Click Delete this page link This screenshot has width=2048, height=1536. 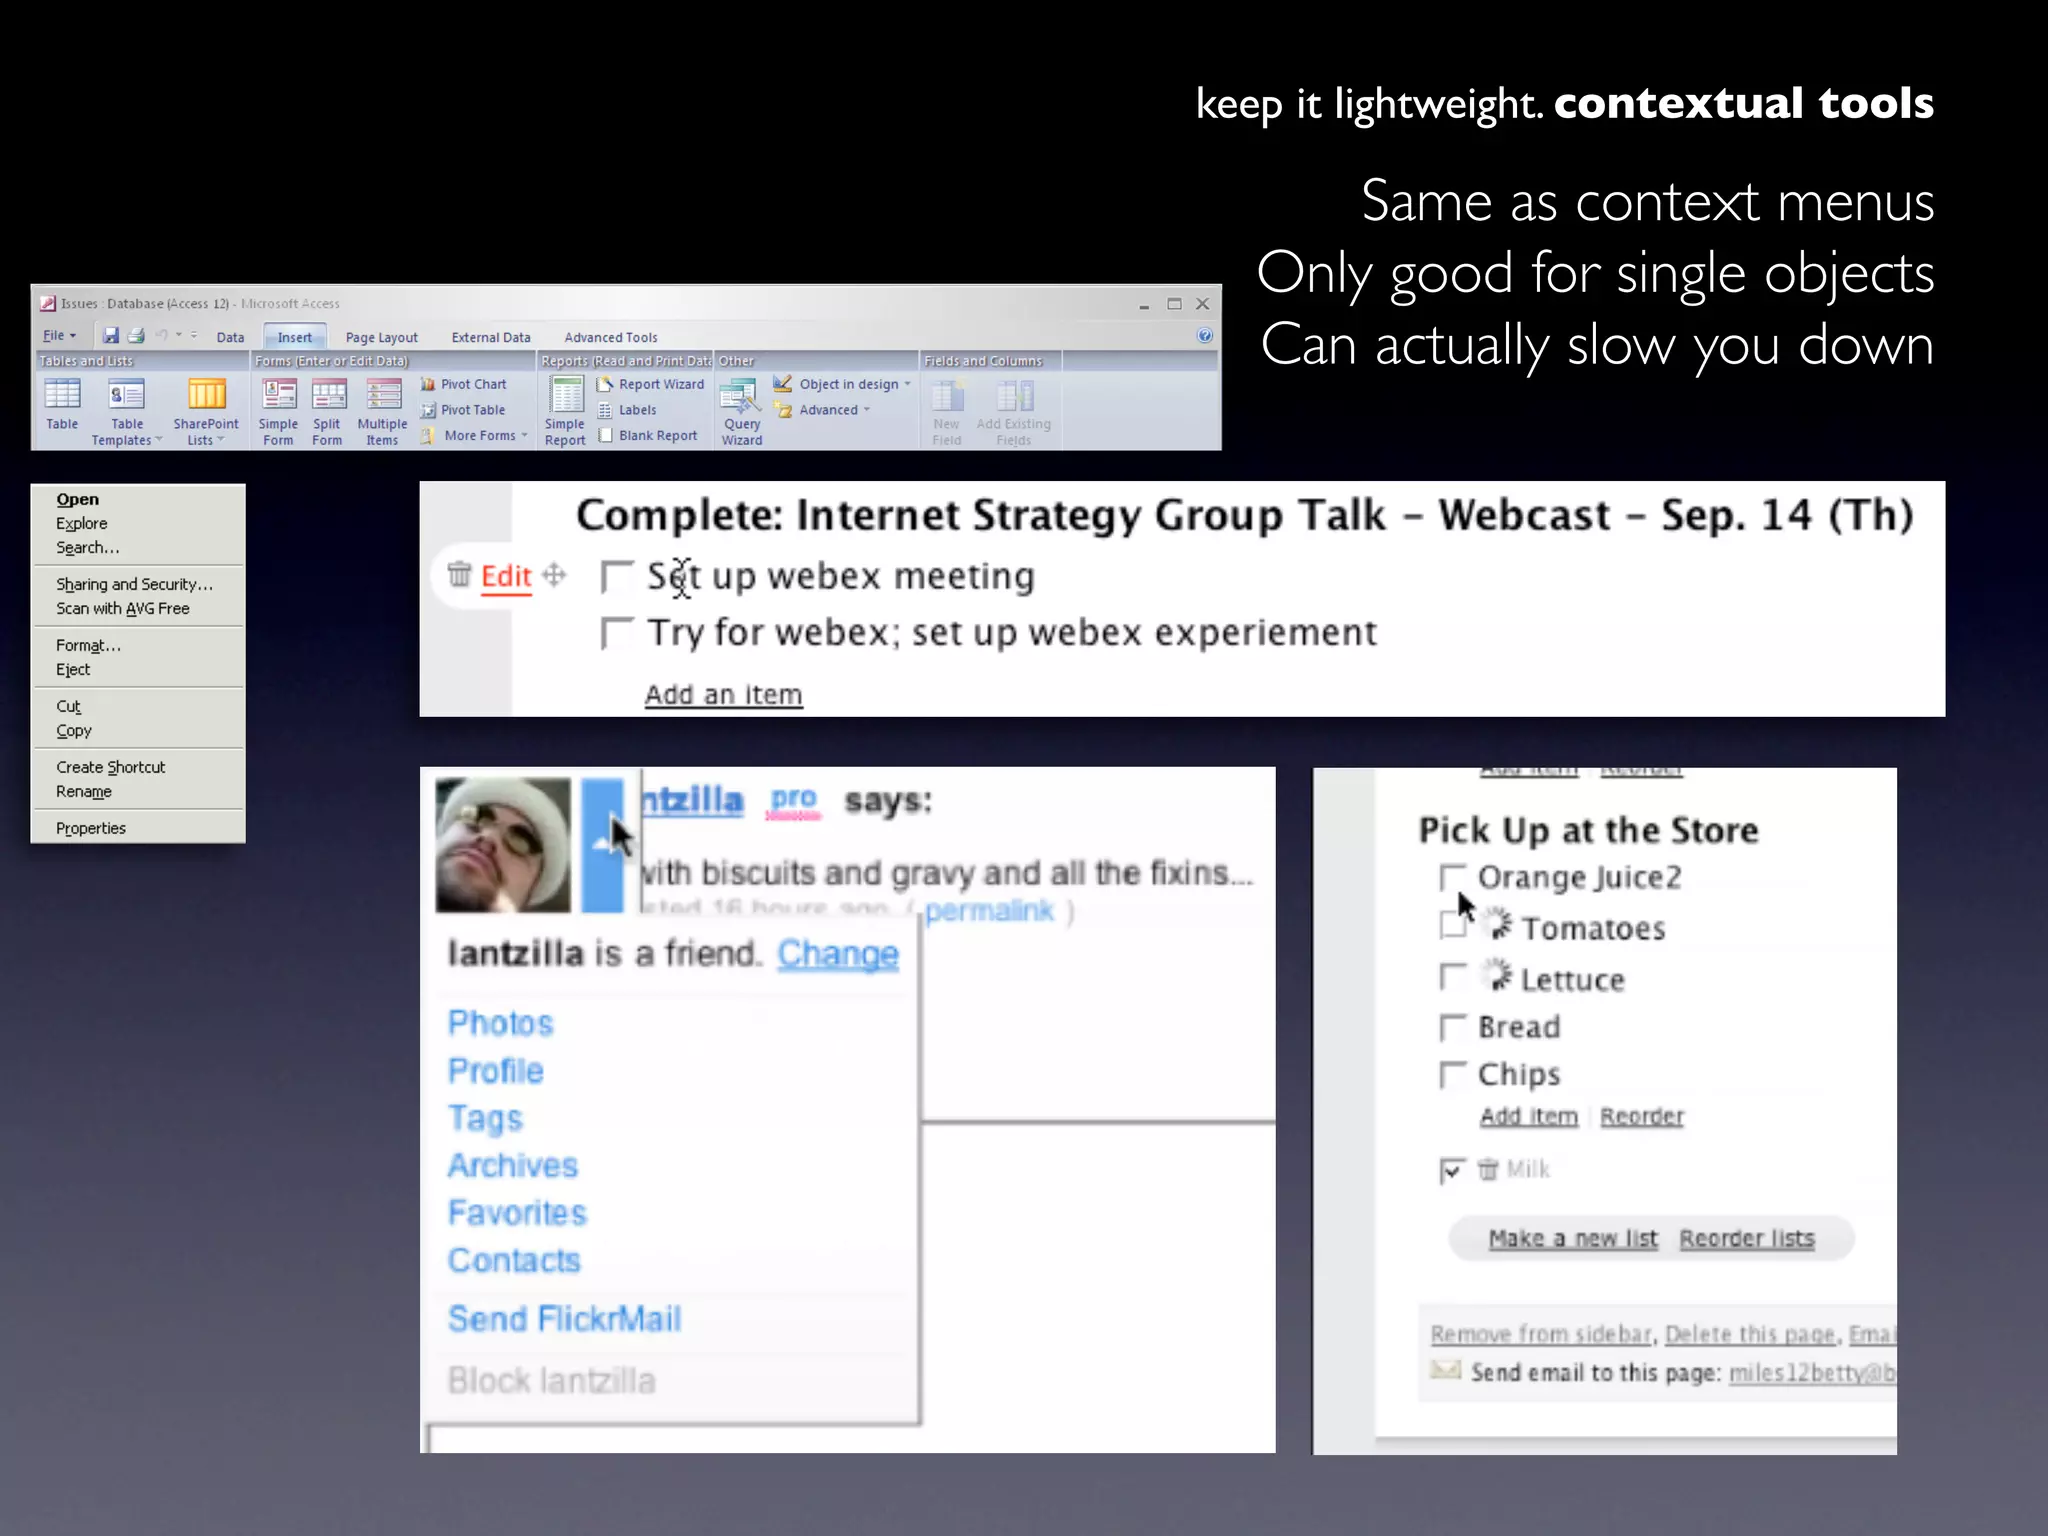[x=1750, y=1334]
